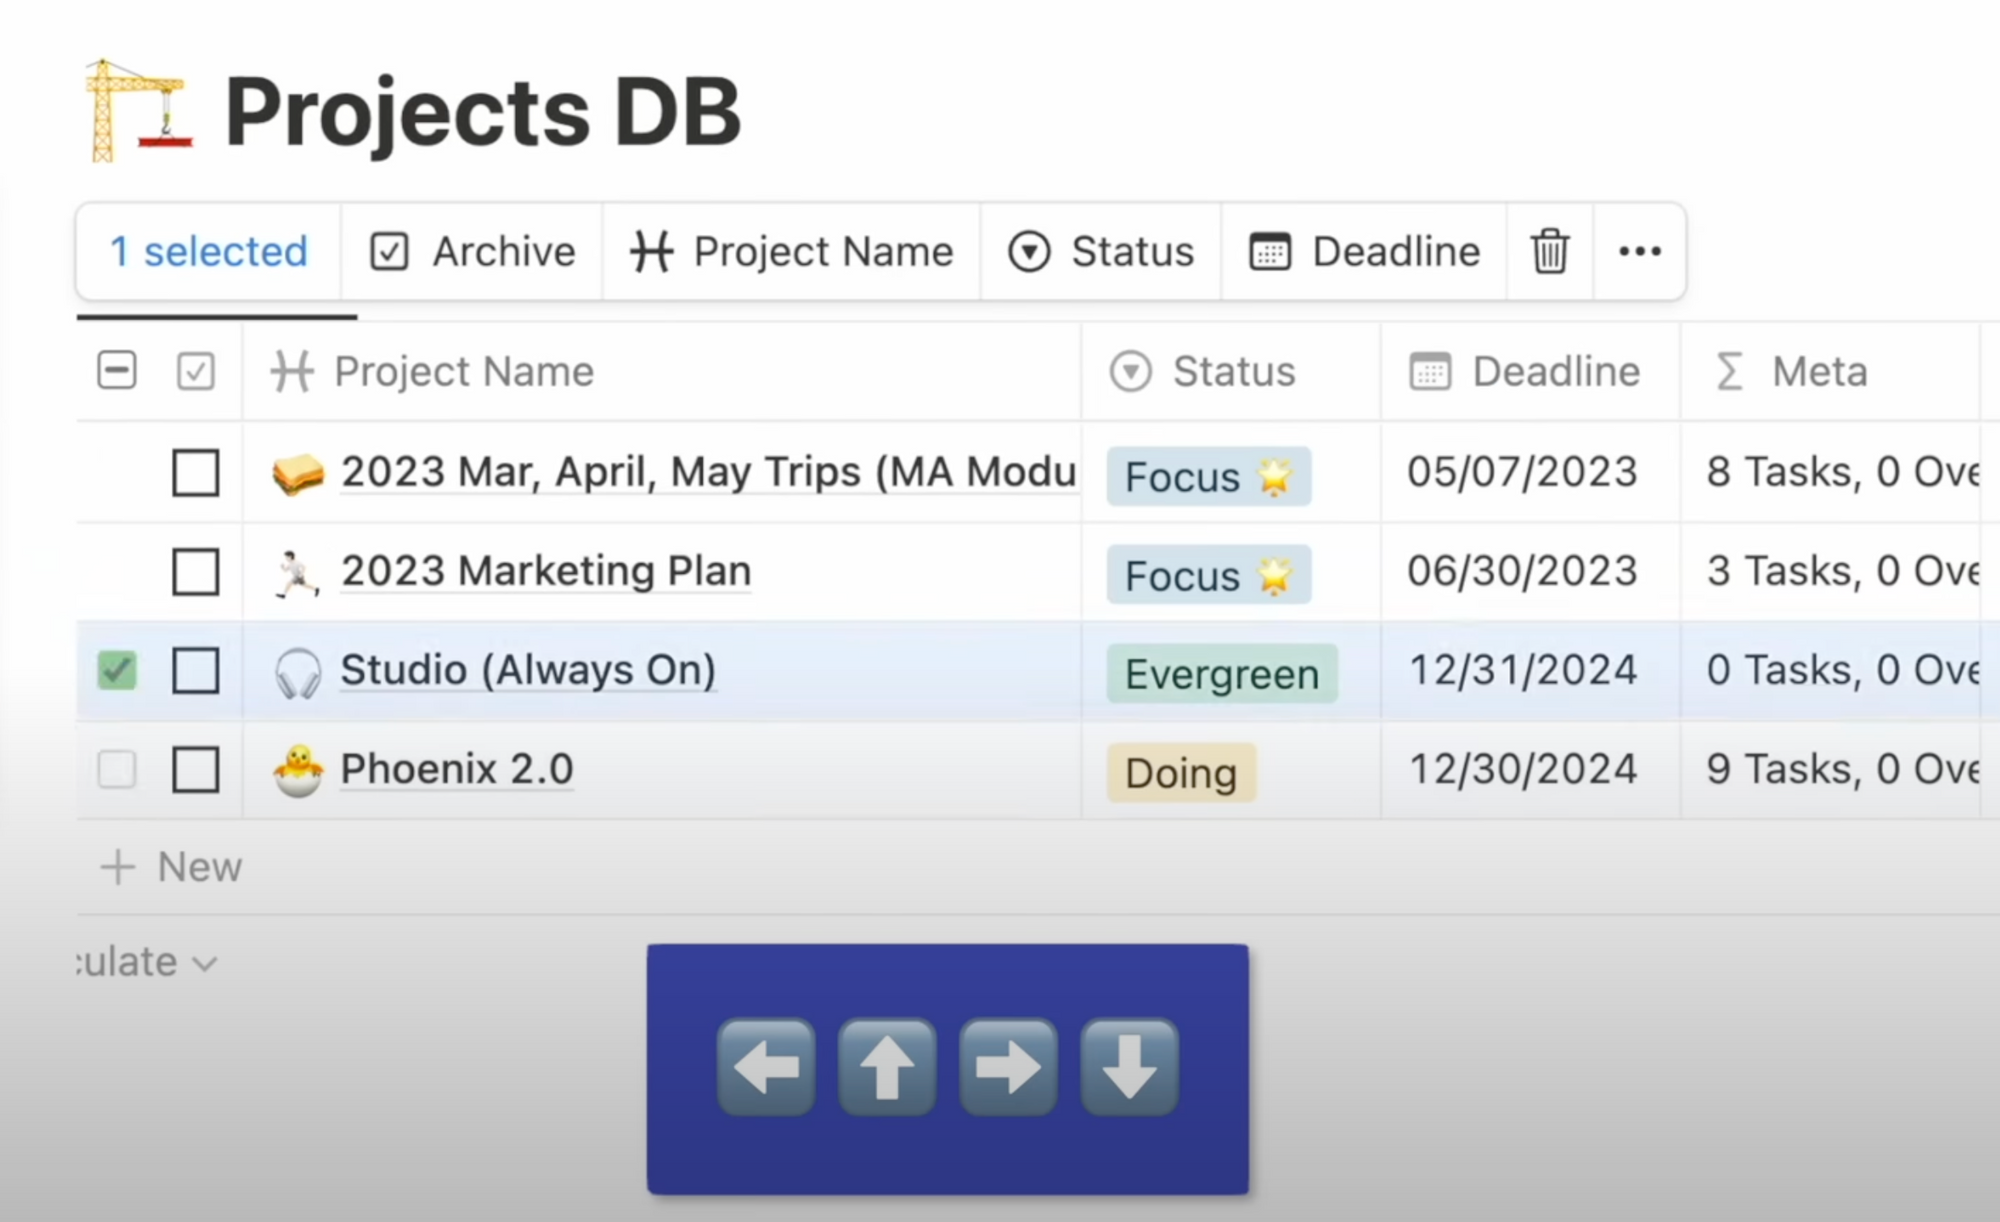Click the sandwich icon of Trips project
2000x1222 pixels.
[x=298, y=473]
